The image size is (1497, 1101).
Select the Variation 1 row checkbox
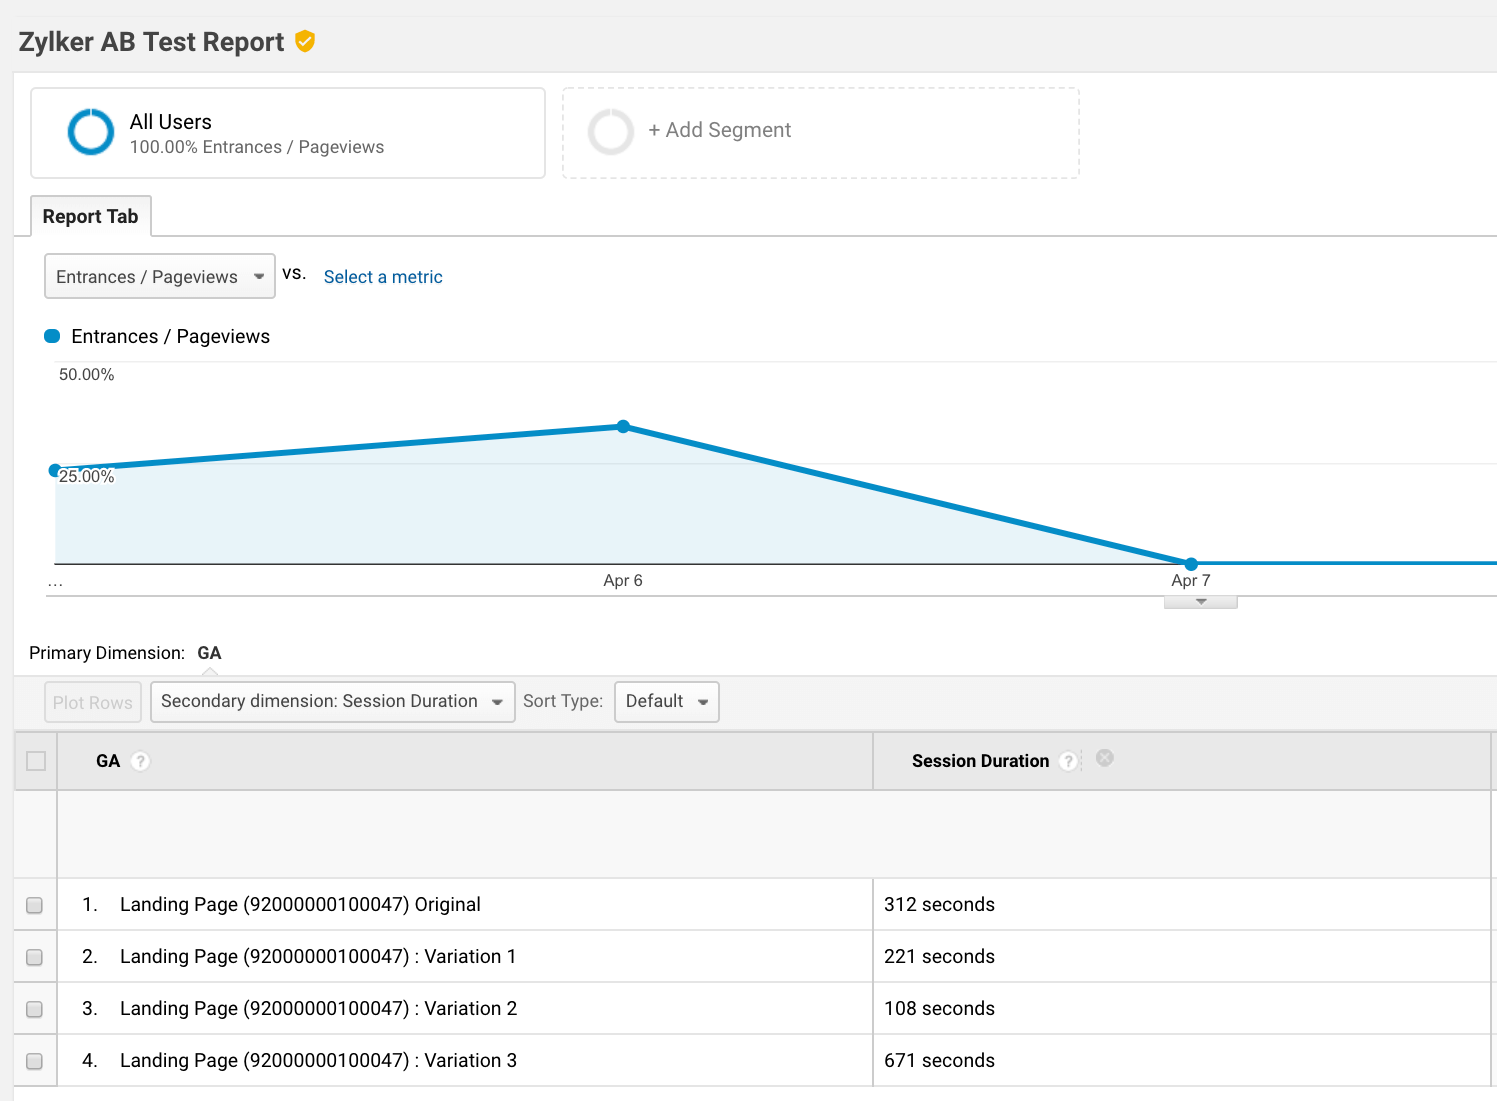[34, 957]
